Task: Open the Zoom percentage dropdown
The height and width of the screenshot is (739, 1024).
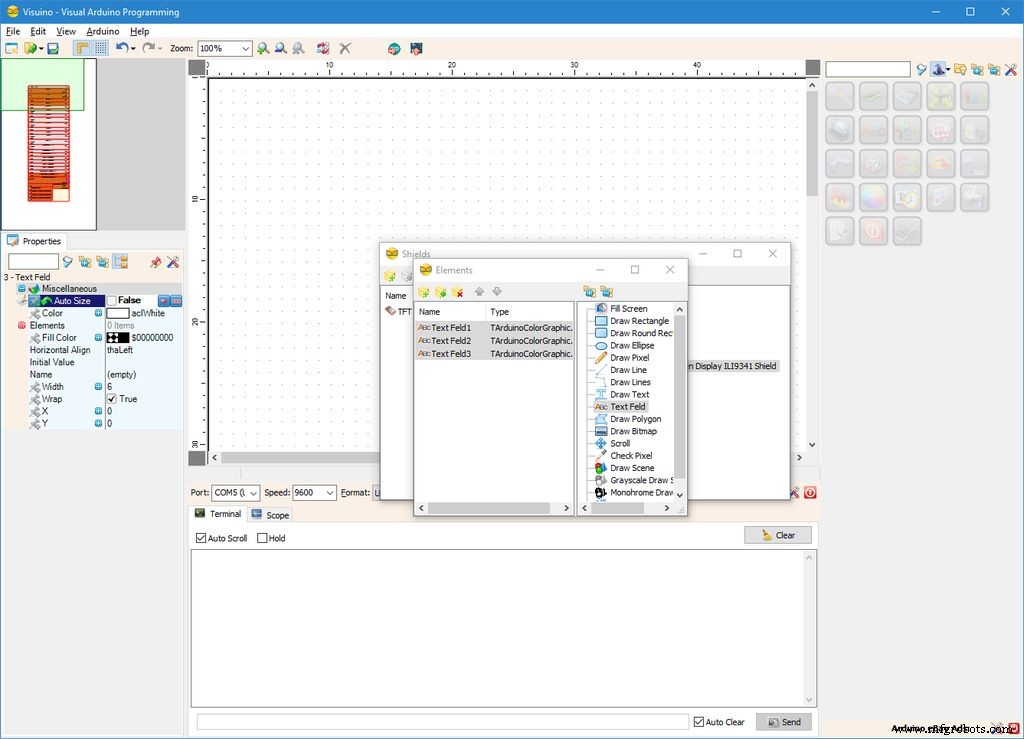Action: (245, 48)
